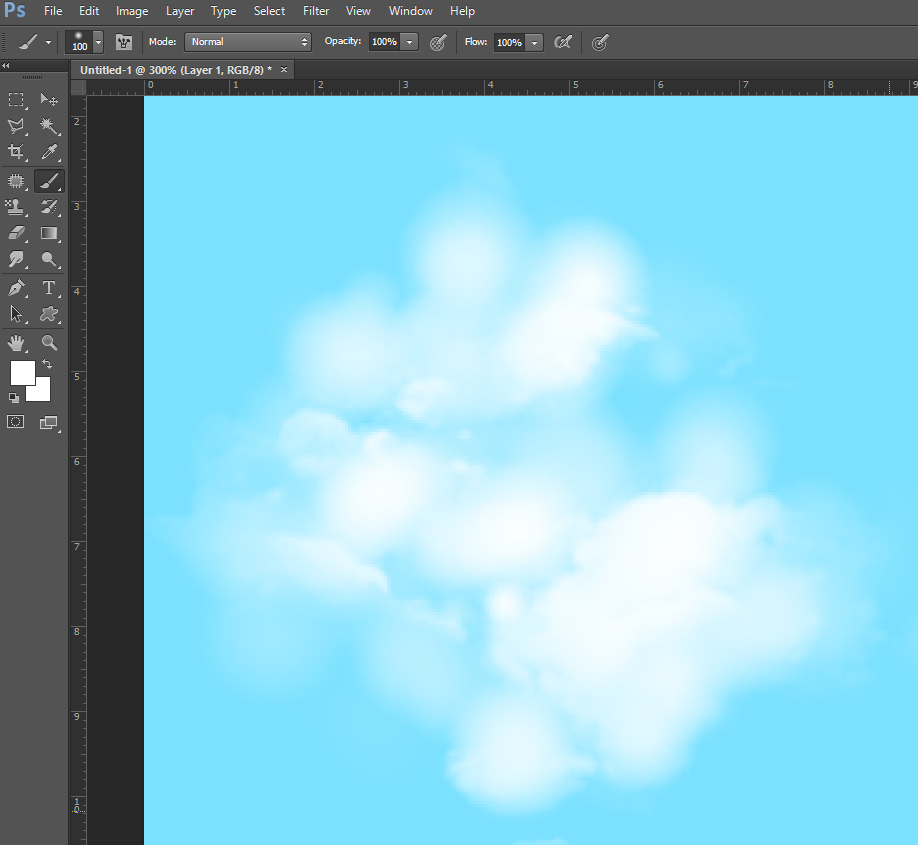Open the Layer menu
Viewport: 918px width, 845px height.
180,11
